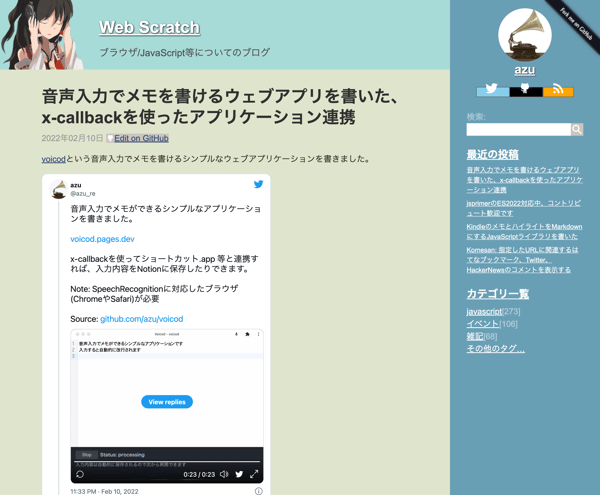
Task: Open voicod.pages.dev link in tweet
Action: (x=102, y=239)
